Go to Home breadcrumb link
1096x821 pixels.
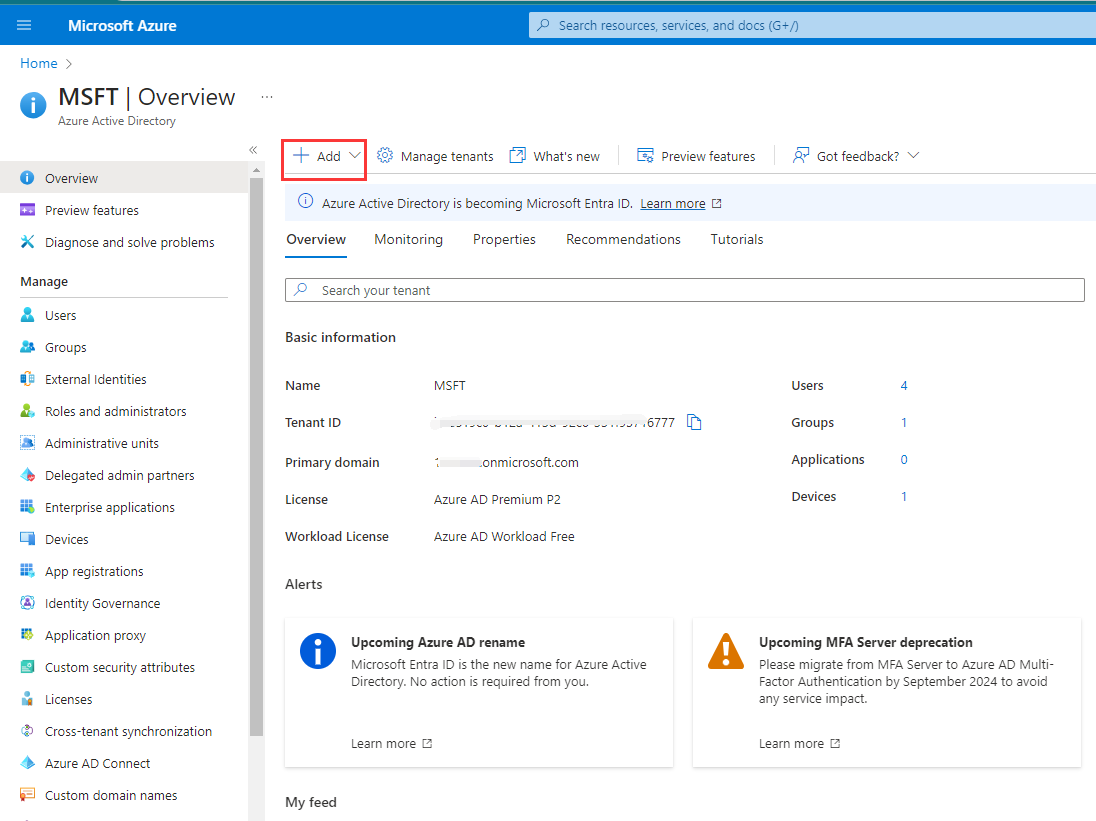pyautogui.click(x=38, y=64)
